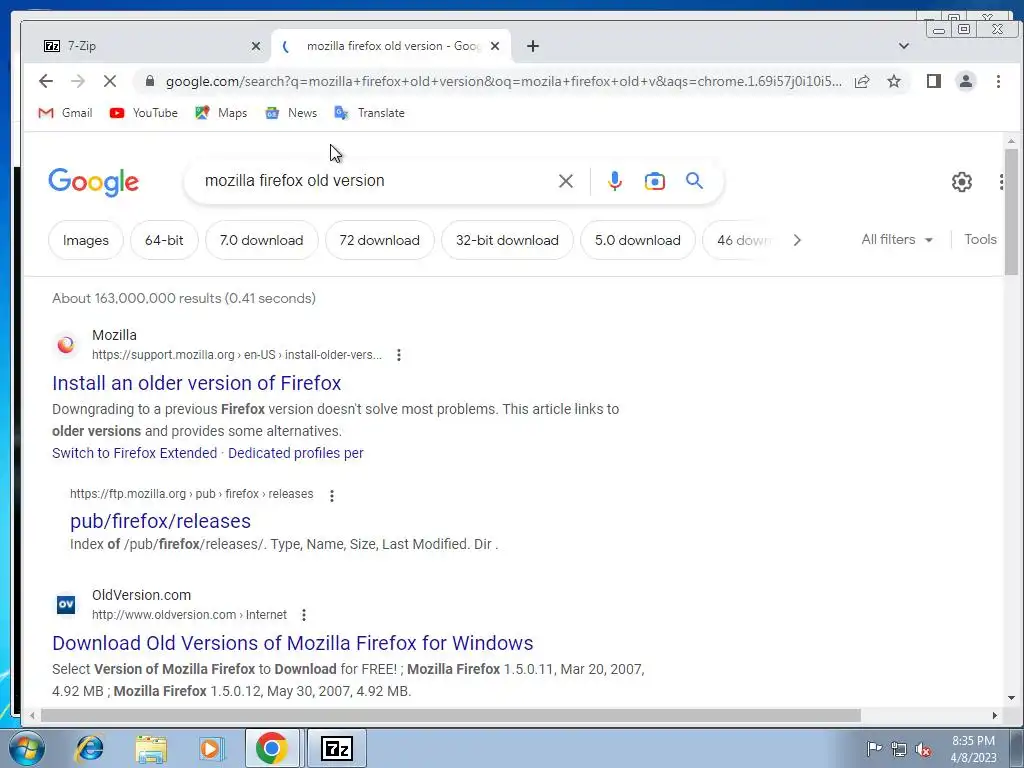Click the magnifier search button
The width and height of the screenshot is (1024, 768).
point(694,181)
